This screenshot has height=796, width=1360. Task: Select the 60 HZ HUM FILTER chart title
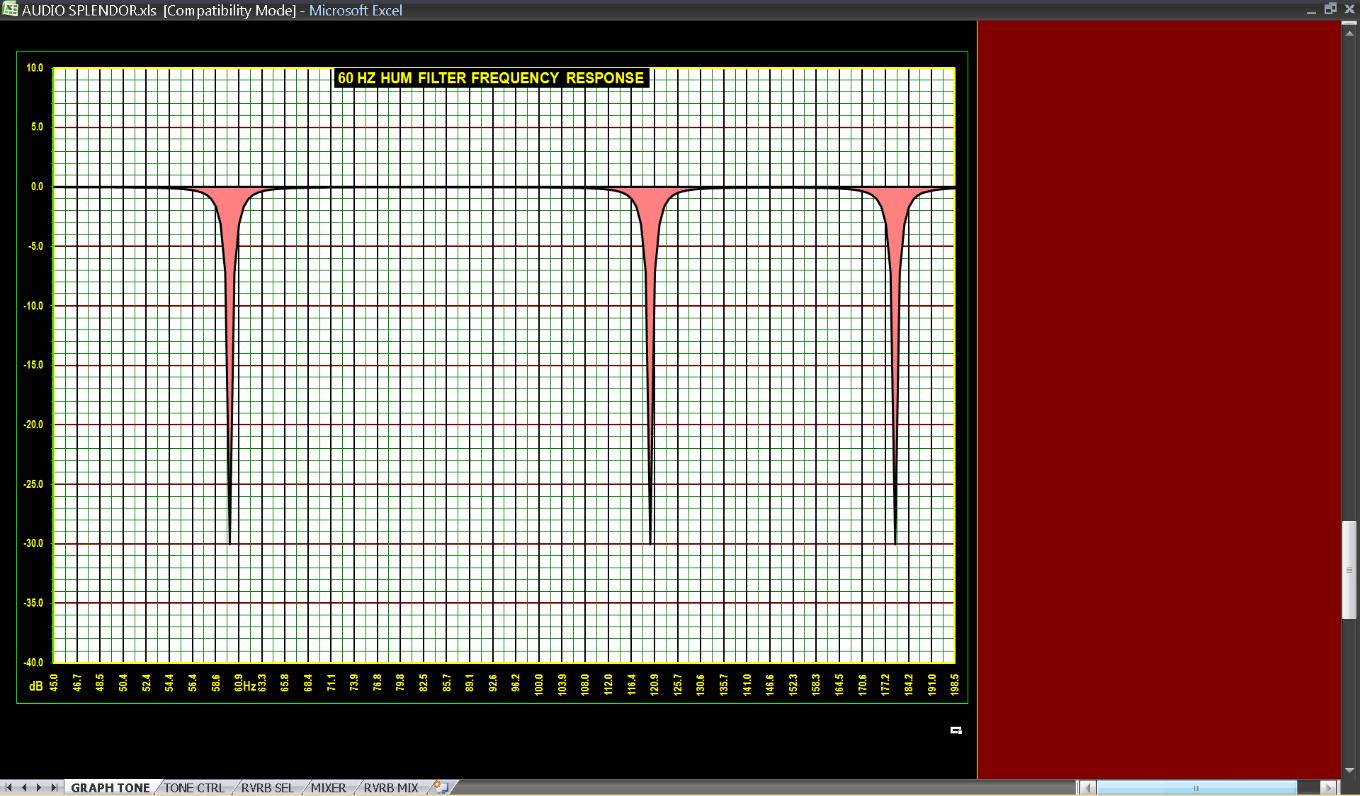point(491,78)
